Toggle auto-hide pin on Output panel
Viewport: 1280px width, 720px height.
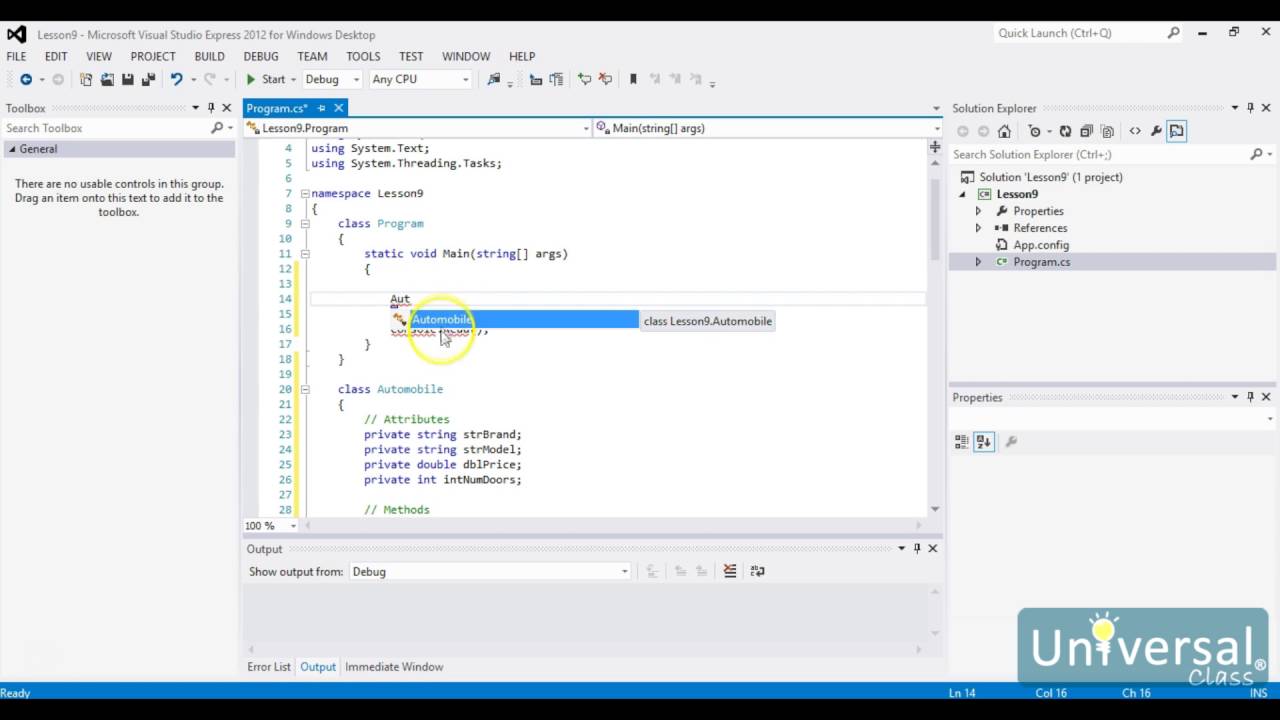click(917, 548)
